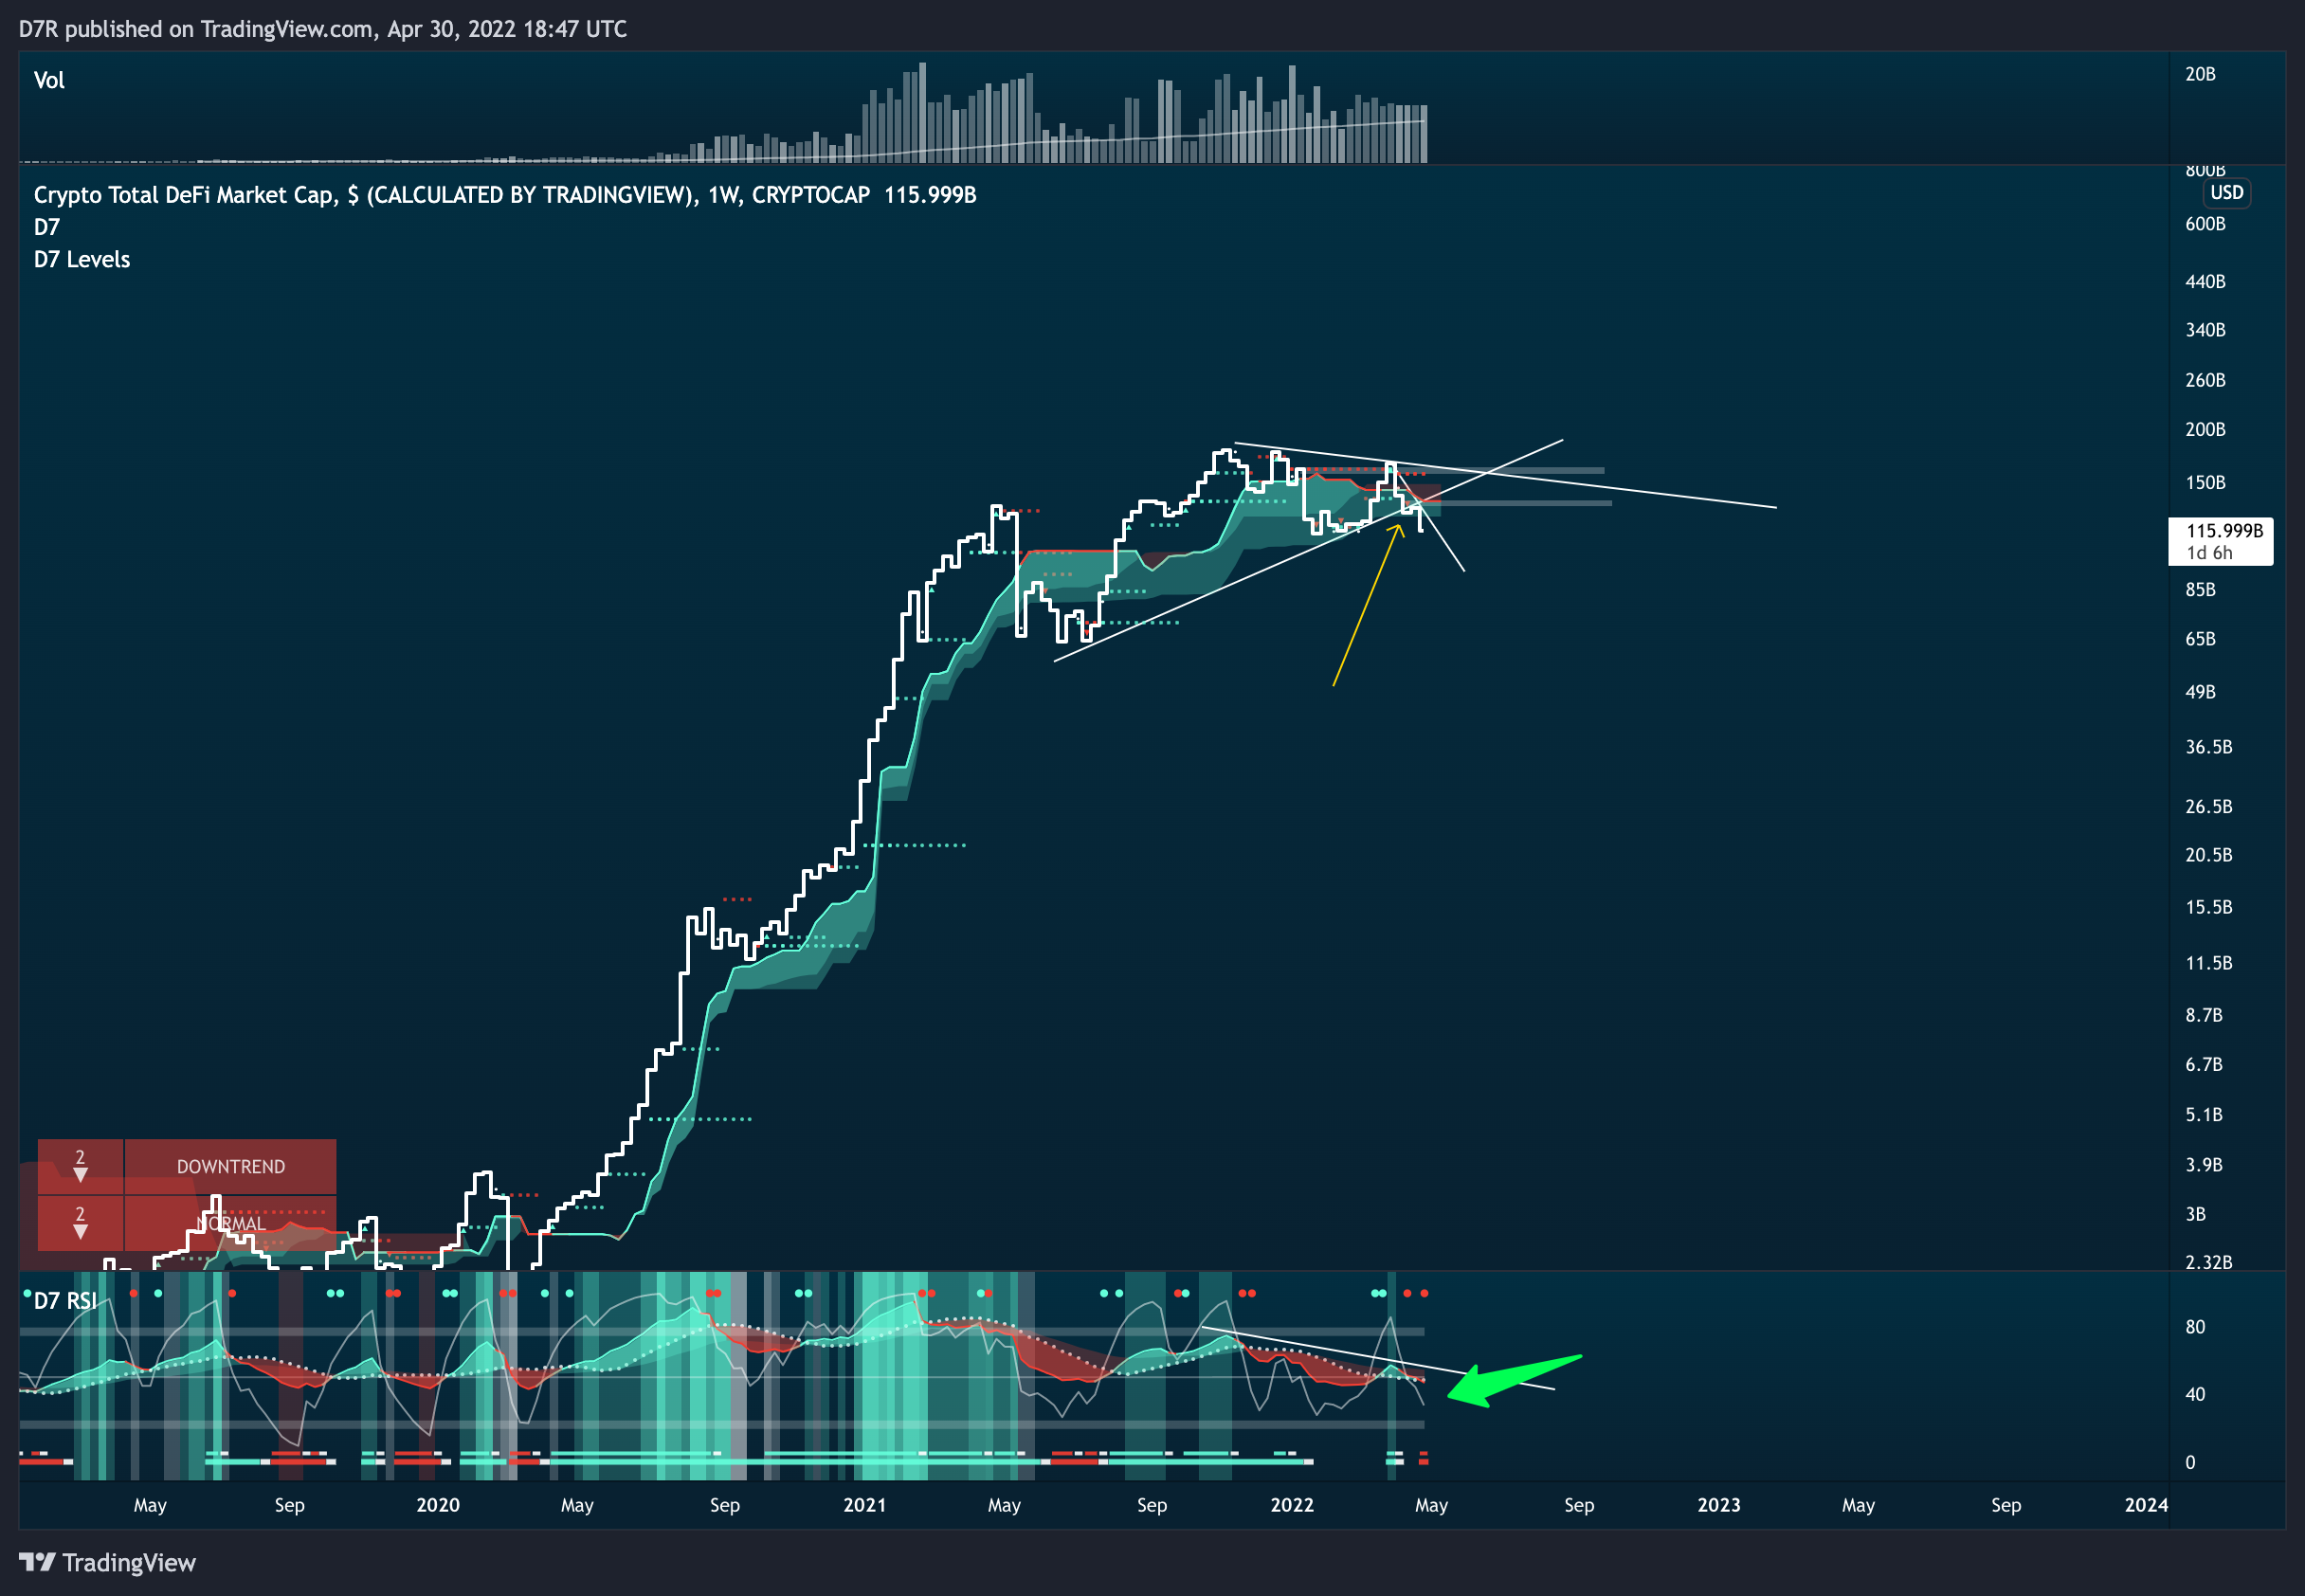
Task: Click the 2020 time axis label
Action: click(x=438, y=1505)
